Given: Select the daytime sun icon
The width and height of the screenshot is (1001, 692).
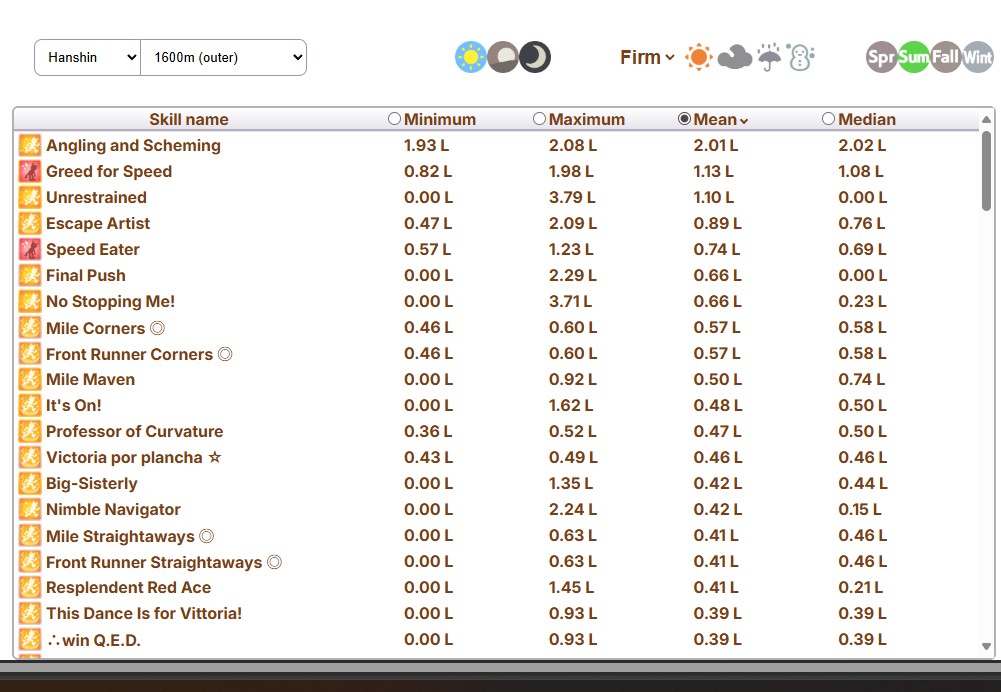Looking at the screenshot, I should [x=470, y=57].
